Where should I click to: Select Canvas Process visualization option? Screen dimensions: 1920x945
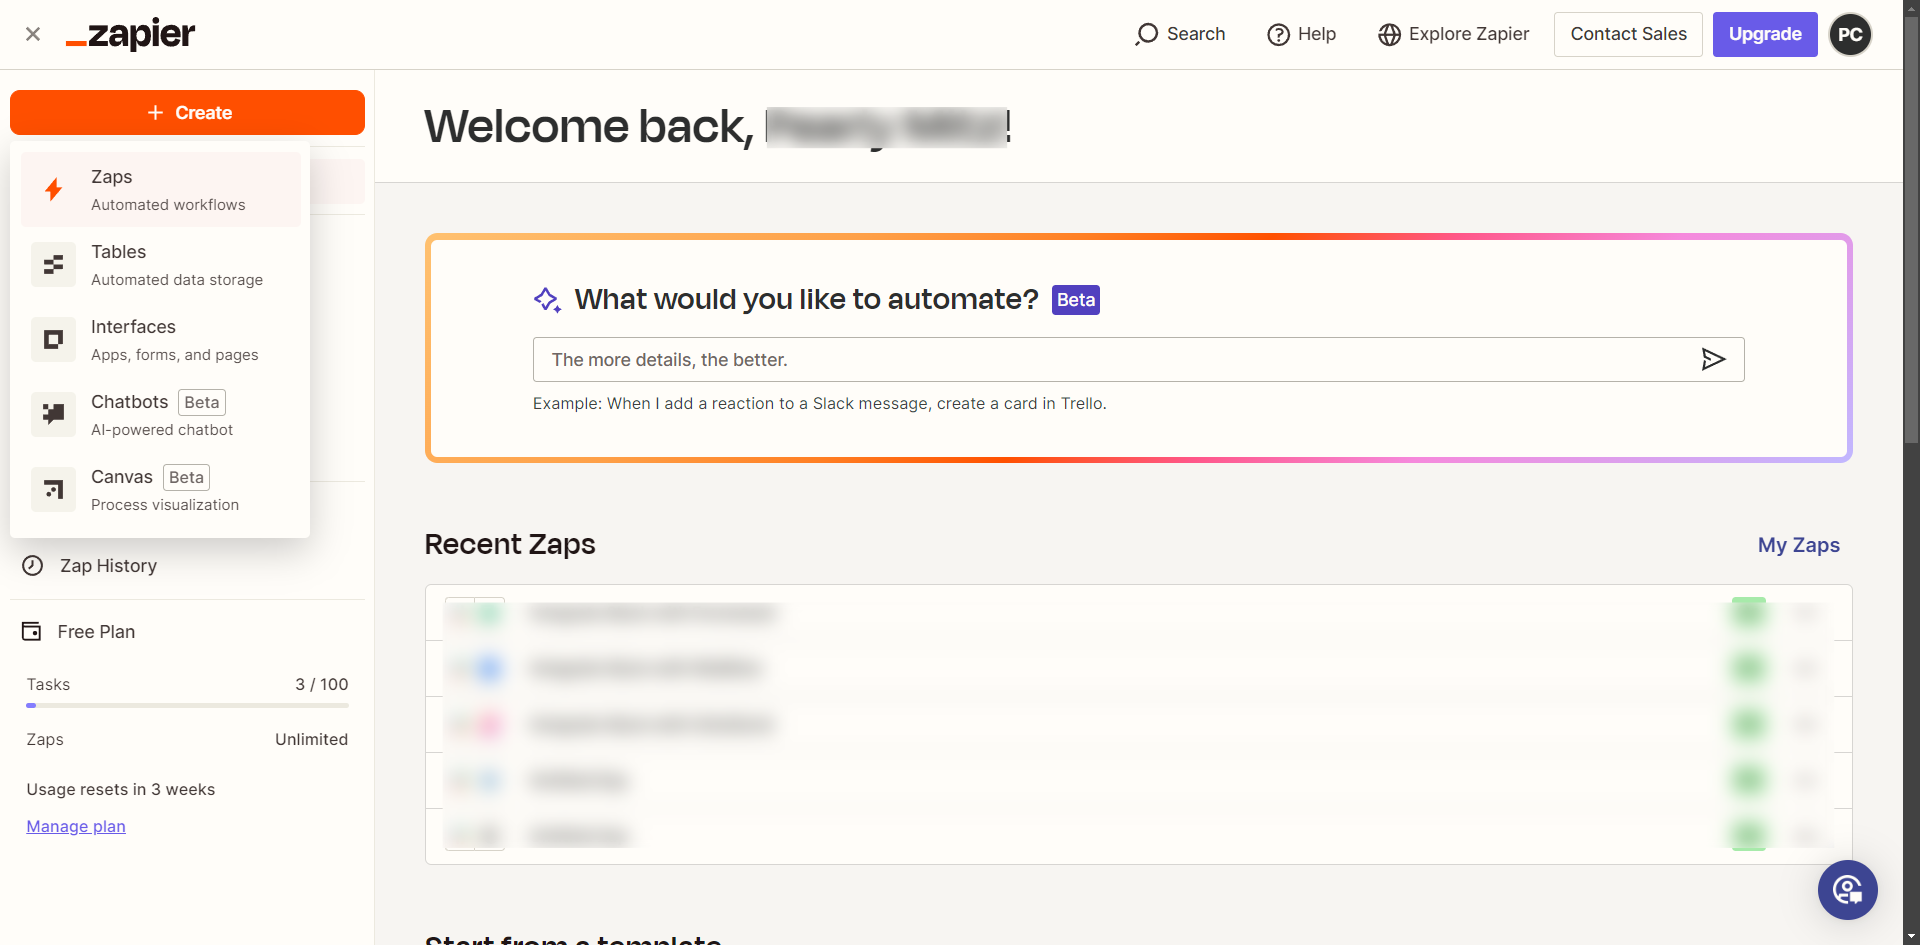point(165,490)
